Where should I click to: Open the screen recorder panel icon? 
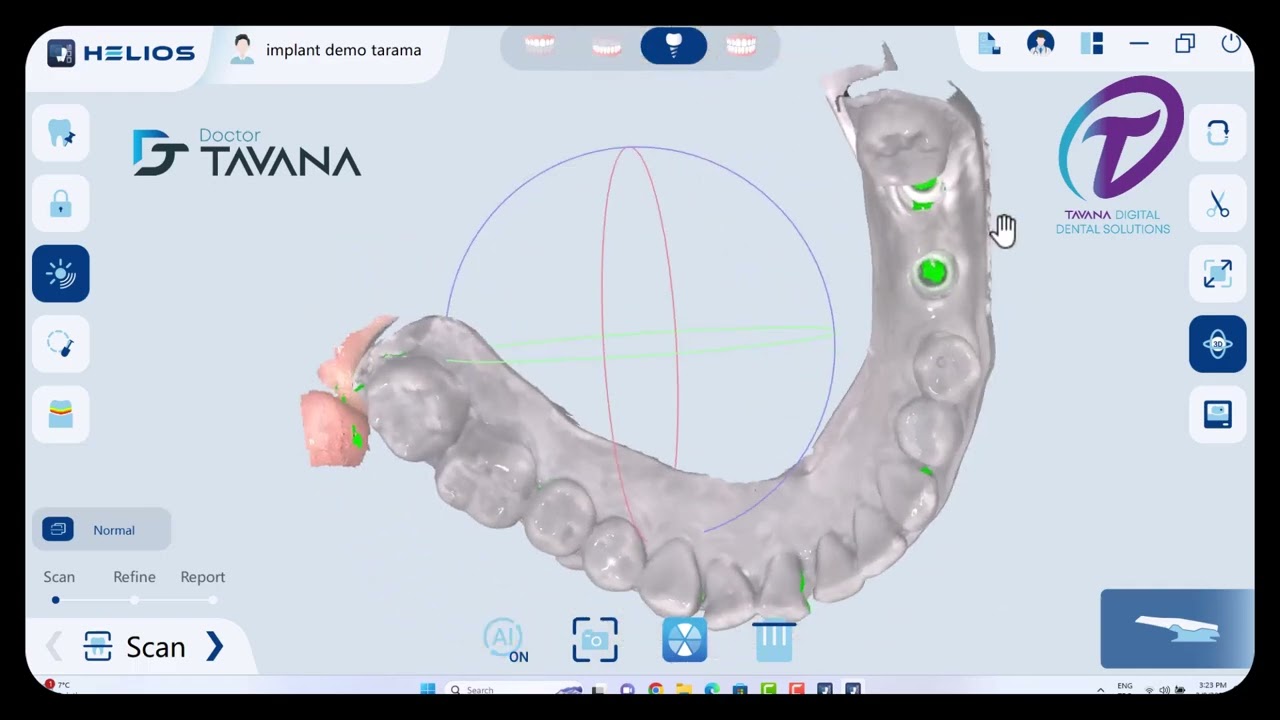(1218, 414)
